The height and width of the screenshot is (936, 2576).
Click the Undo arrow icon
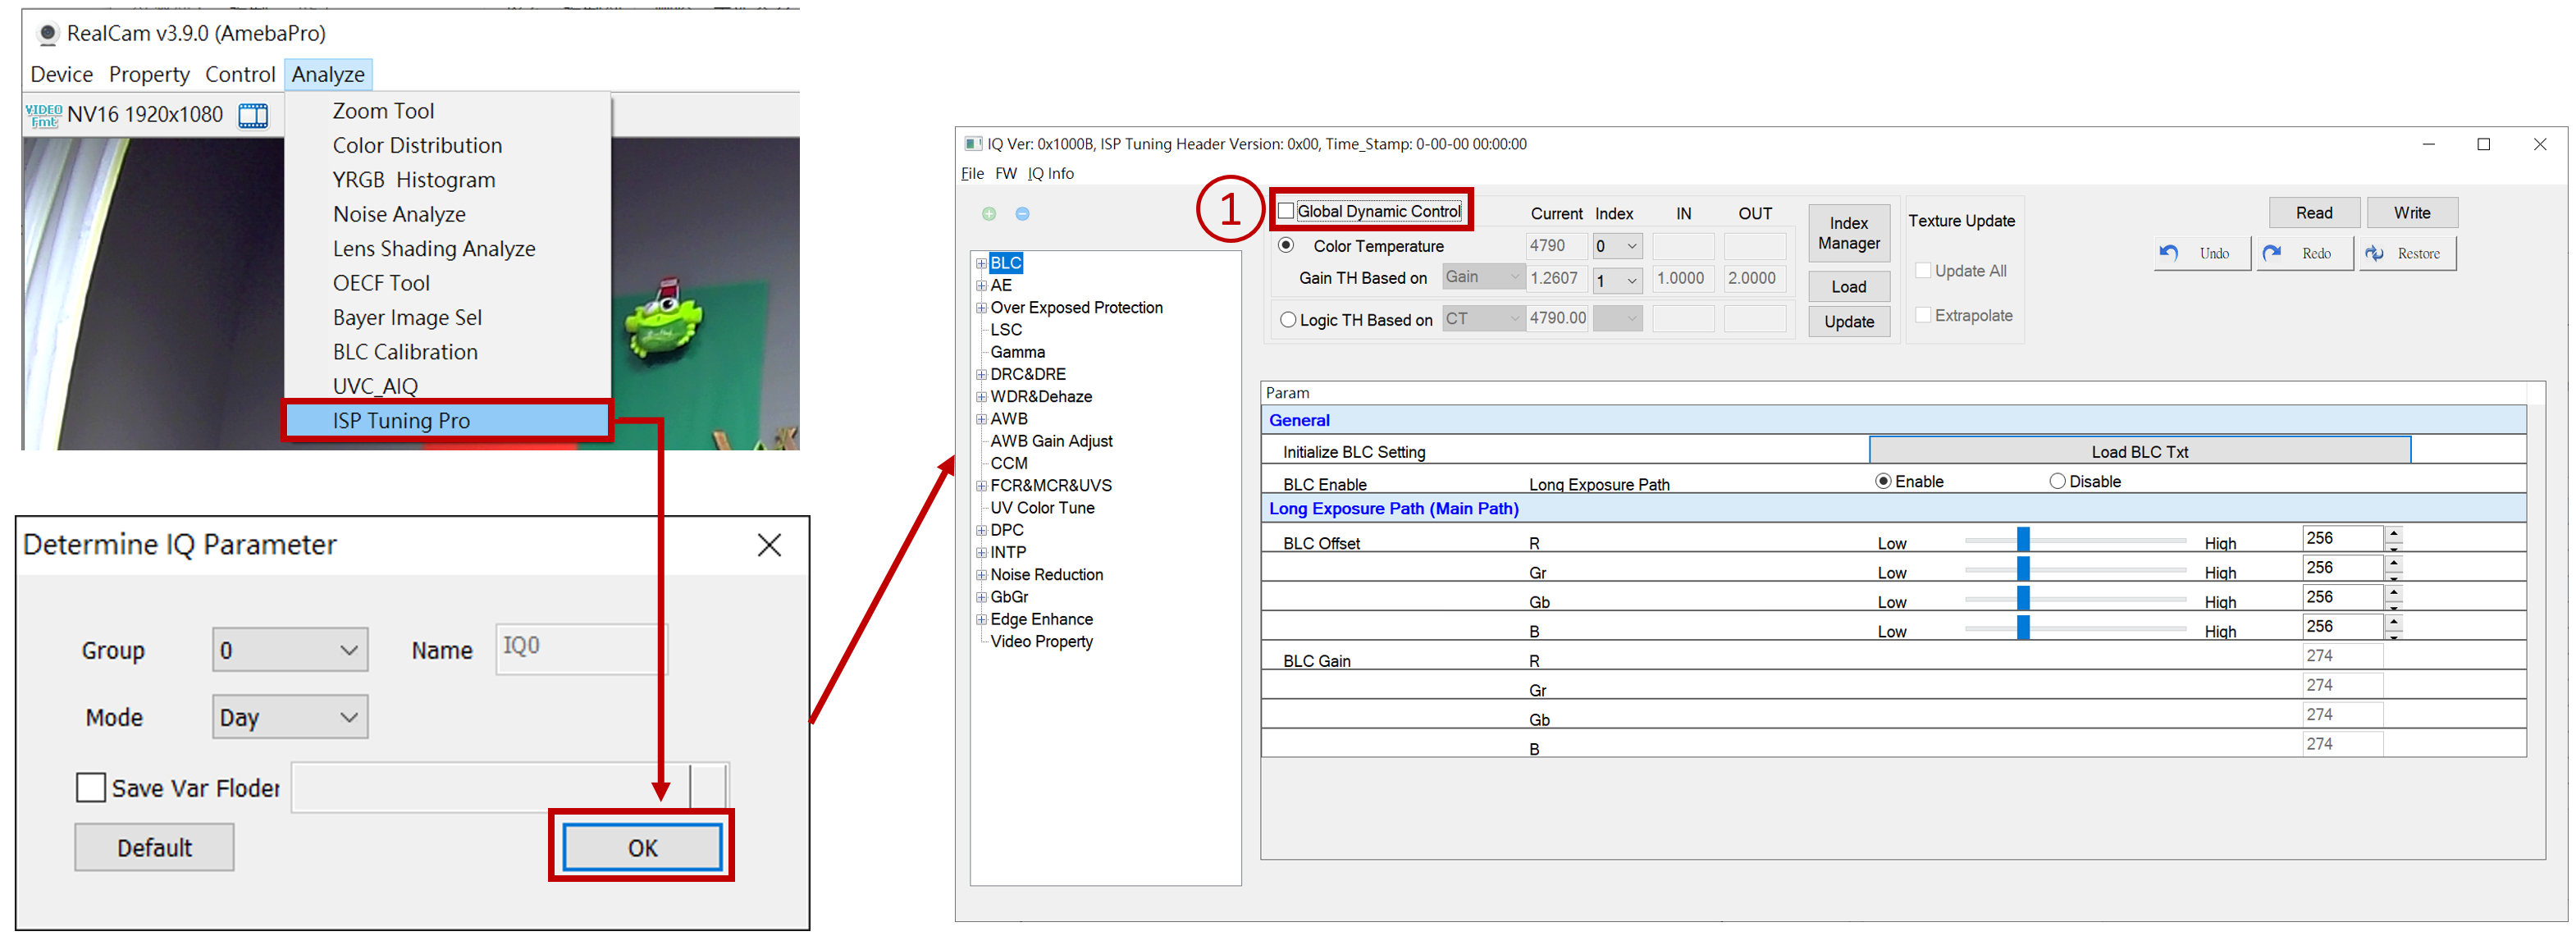pos(2169,253)
